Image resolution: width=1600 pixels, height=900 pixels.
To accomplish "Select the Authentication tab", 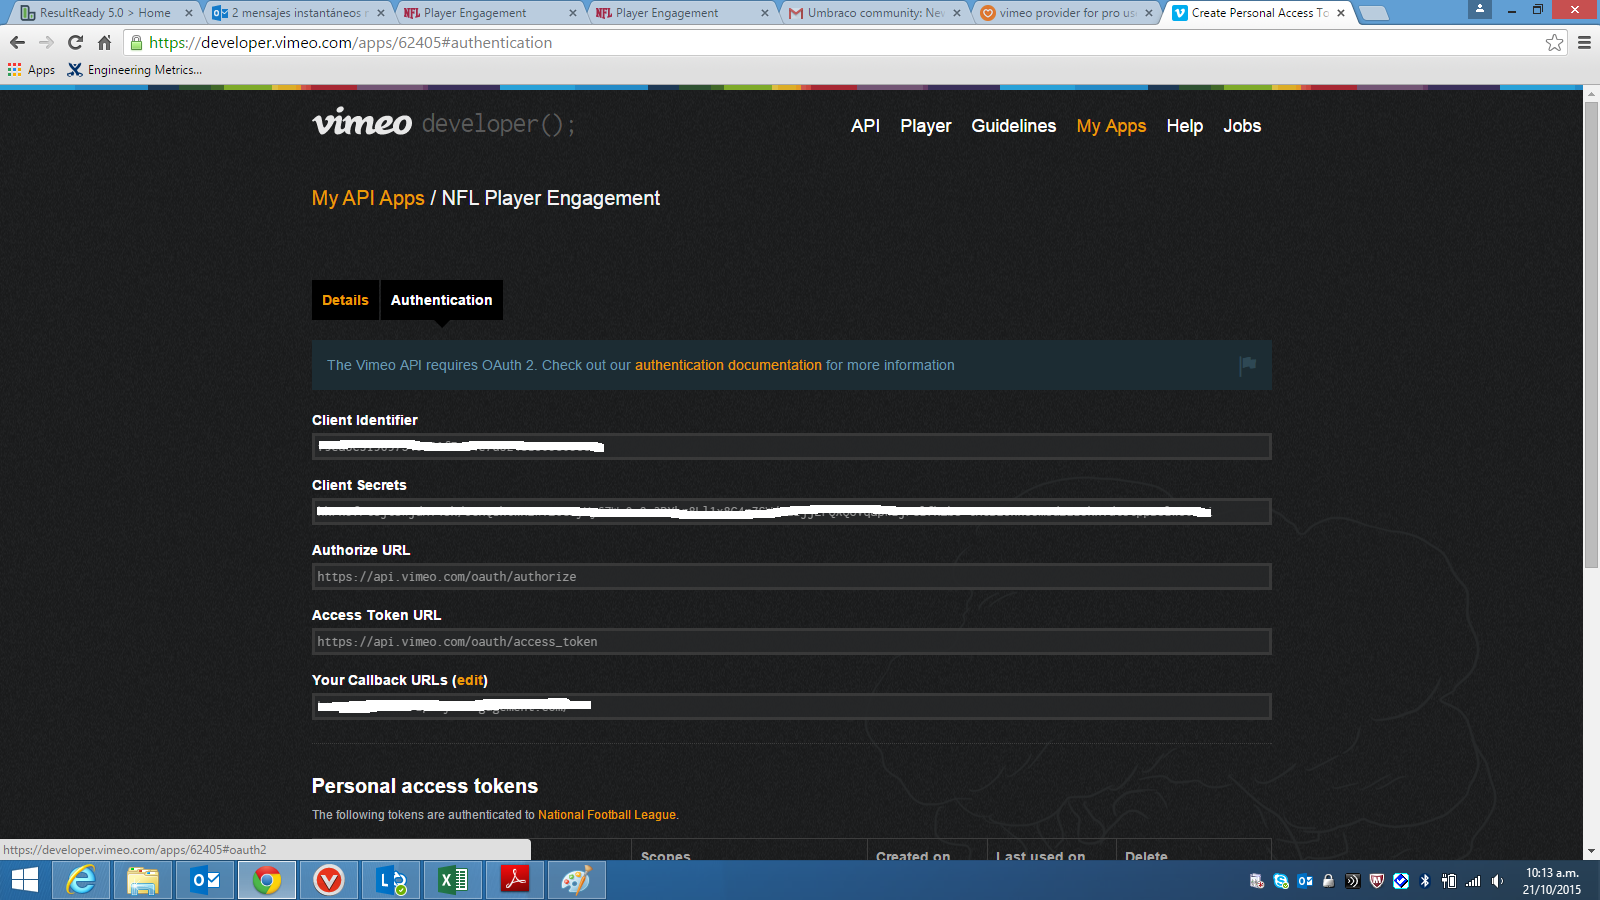I will point(441,300).
